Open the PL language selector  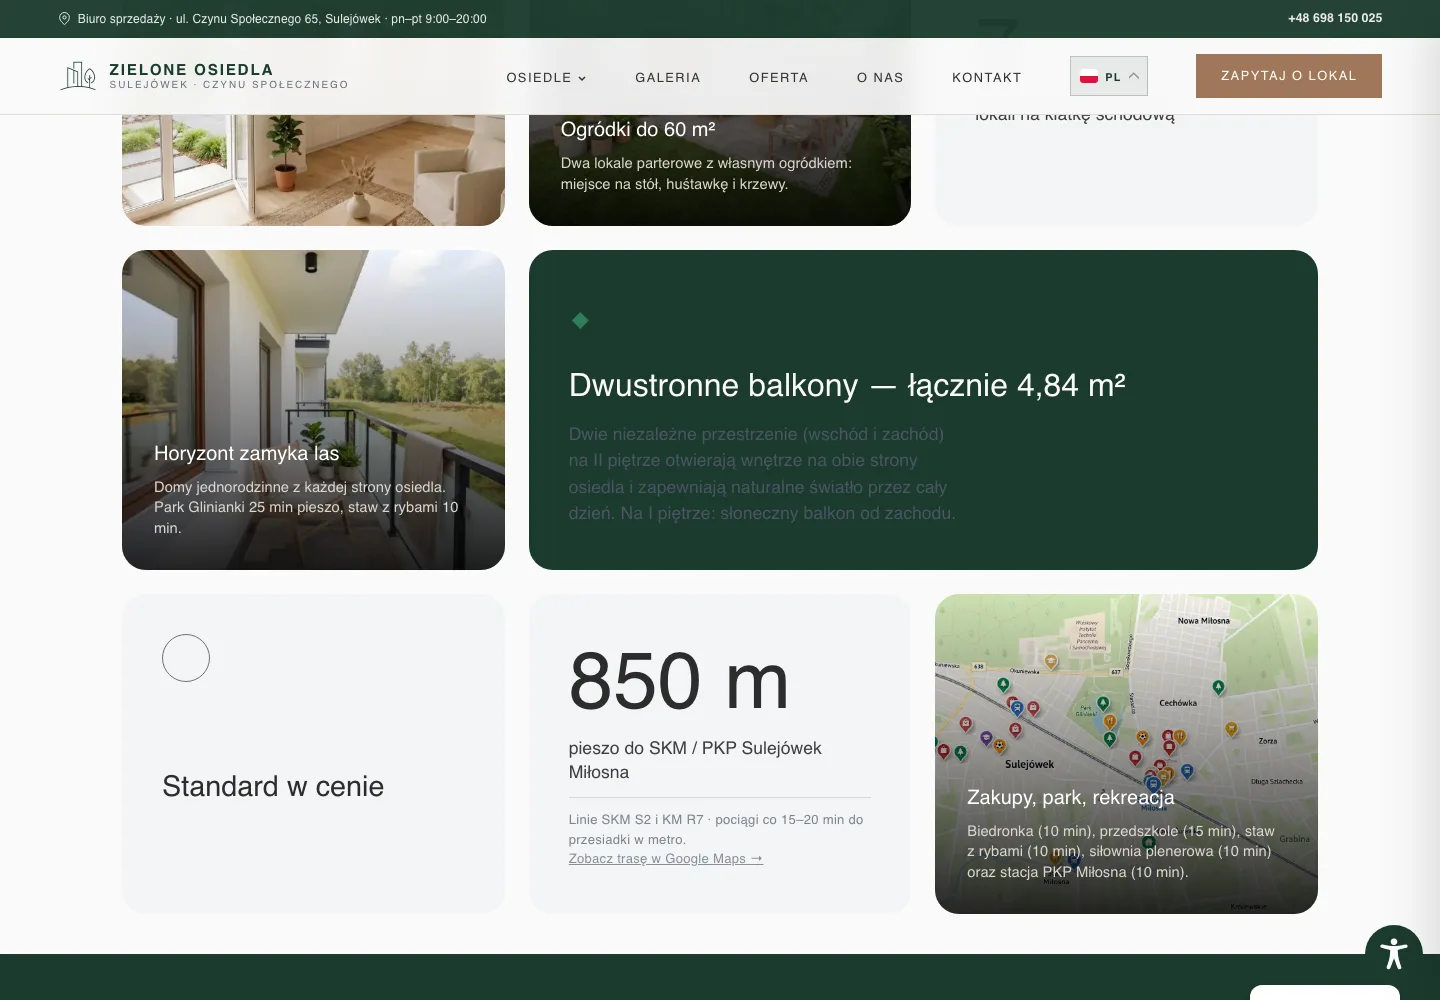pos(1109,76)
